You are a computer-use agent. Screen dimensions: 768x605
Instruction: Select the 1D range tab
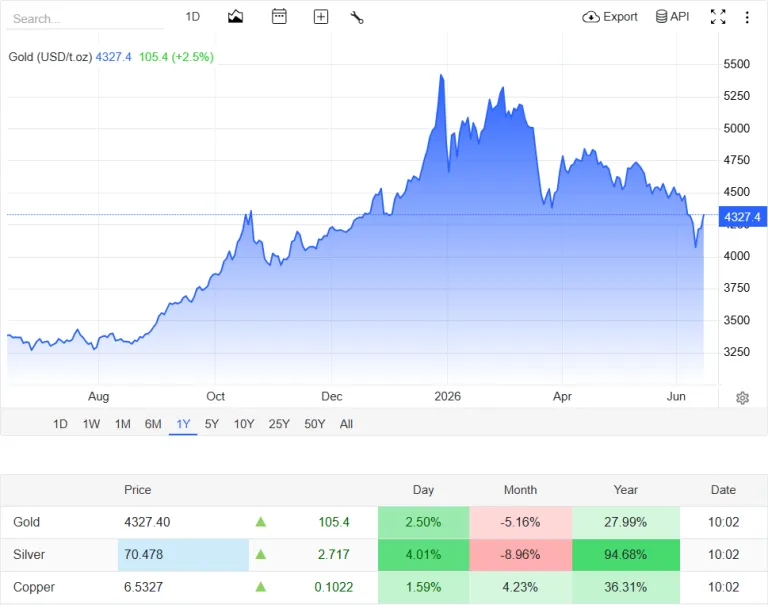[60, 424]
